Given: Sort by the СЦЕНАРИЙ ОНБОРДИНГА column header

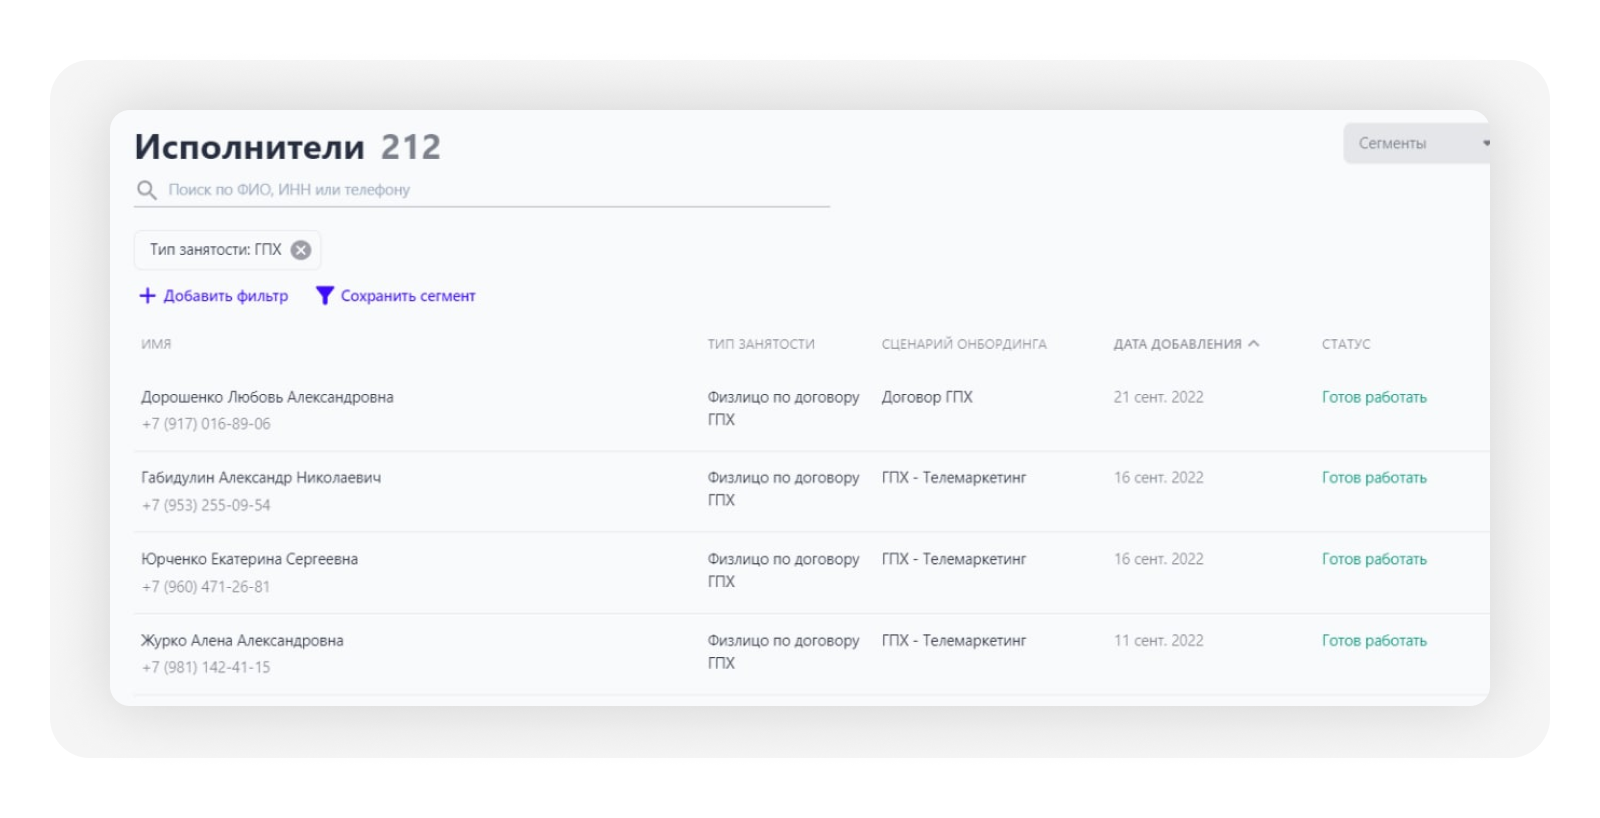Looking at the screenshot, I should click(x=963, y=344).
